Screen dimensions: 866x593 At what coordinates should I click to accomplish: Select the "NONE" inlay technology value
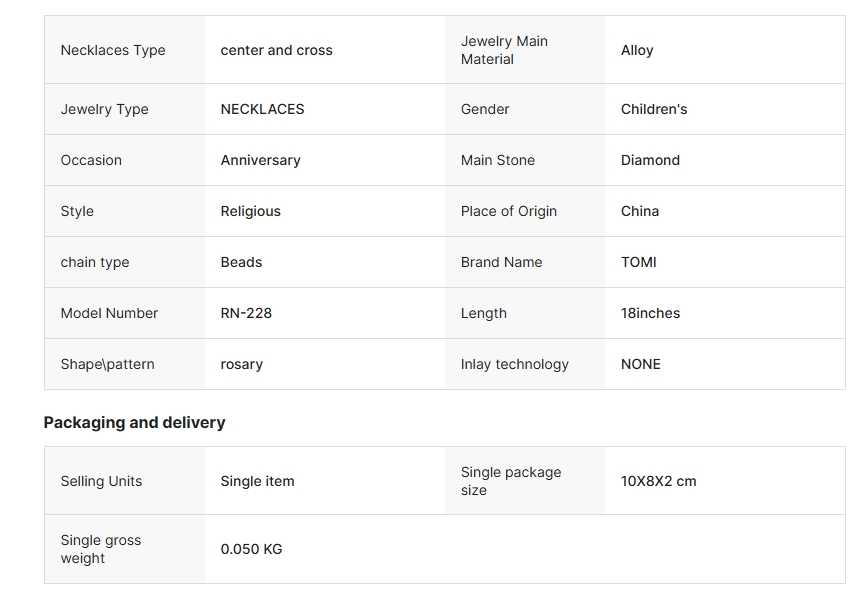click(x=641, y=364)
